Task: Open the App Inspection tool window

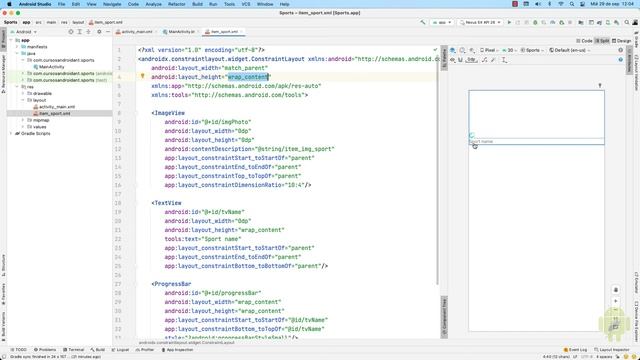Action: (x=178, y=350)
